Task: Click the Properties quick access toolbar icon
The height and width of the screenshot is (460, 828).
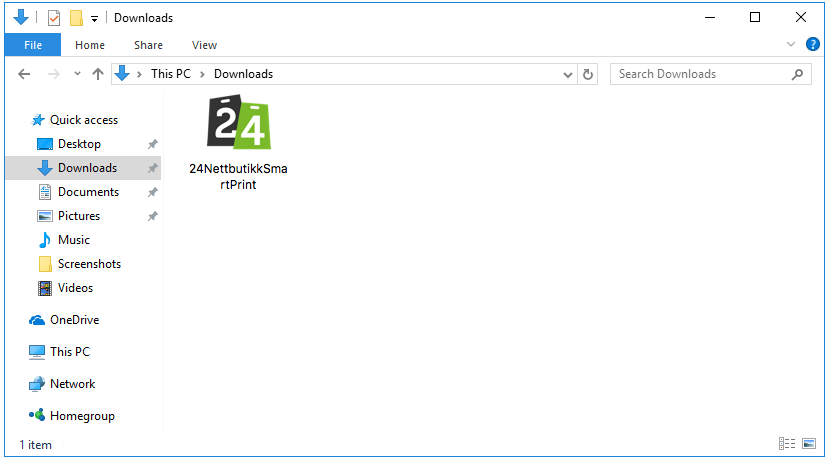Action: (54, 18)
